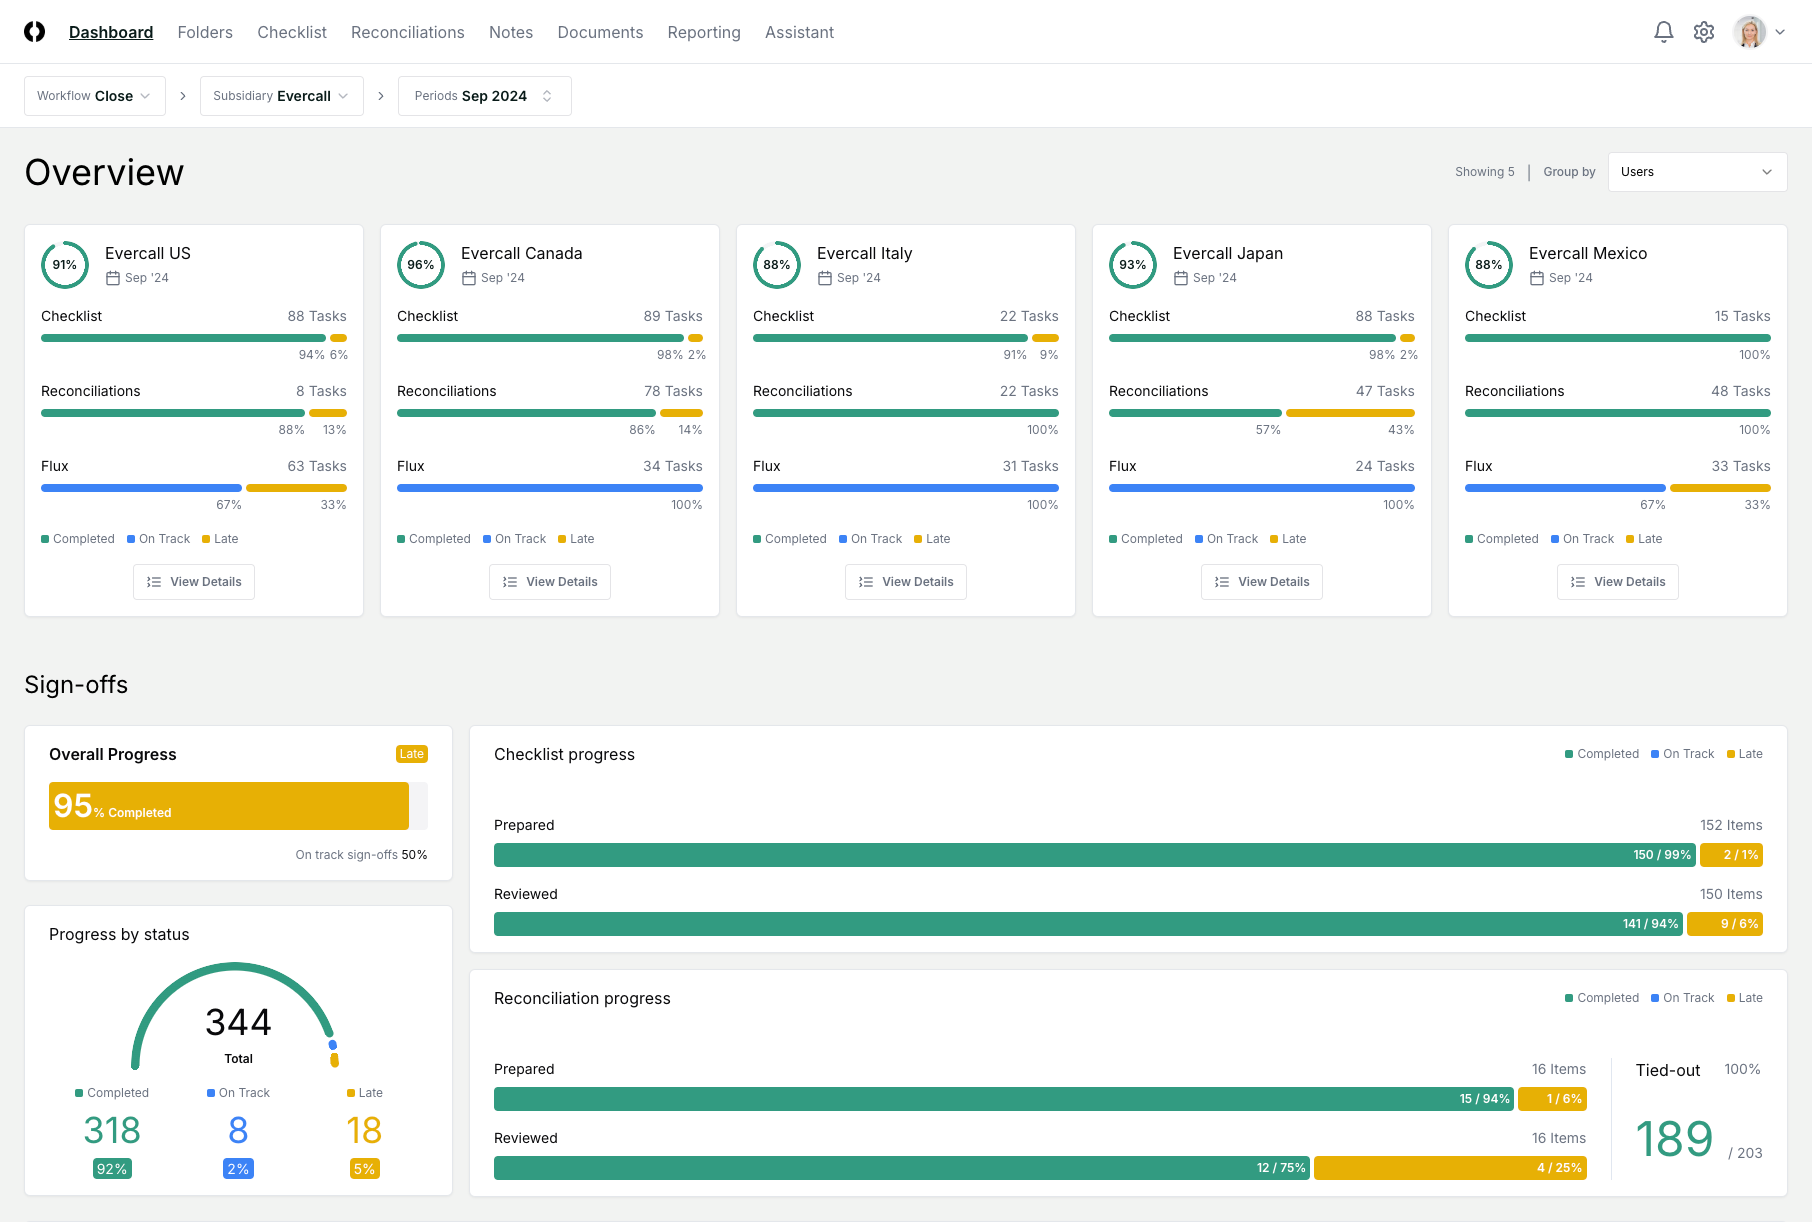Open the Subsidiary Evercall dropdown
The width and height of the screenshot is (1812, 1222).
pos(281,96)
